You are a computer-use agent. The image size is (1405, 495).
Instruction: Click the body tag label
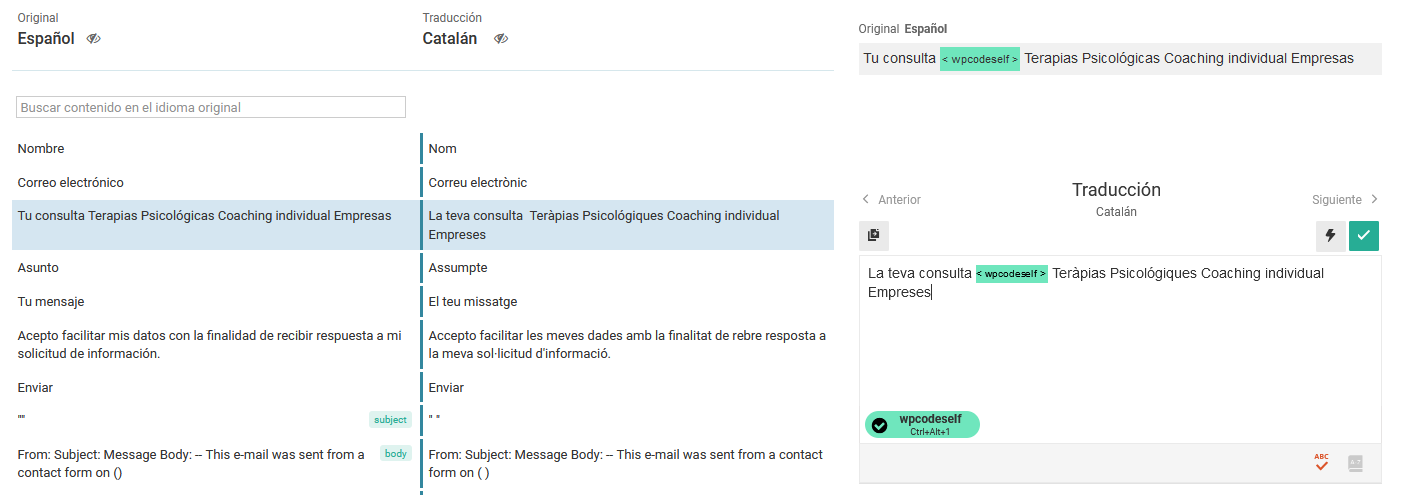click(x=396, y=454)
